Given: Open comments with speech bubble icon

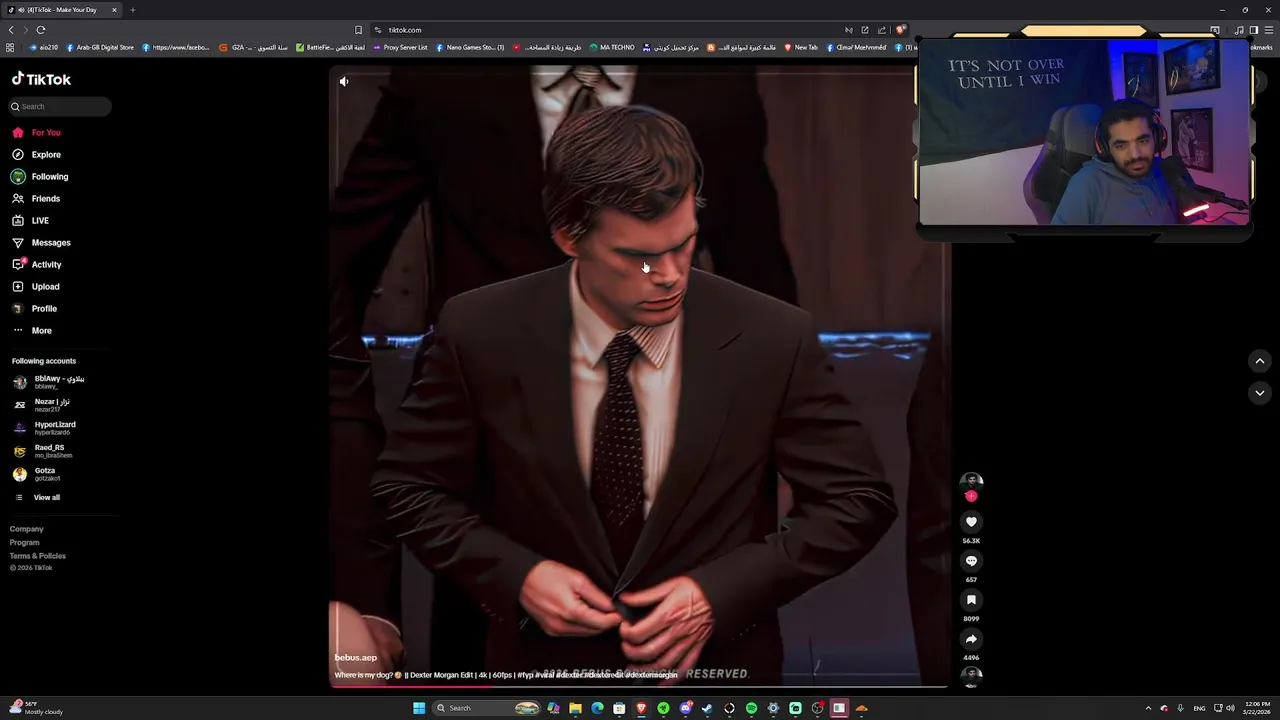Looking at the screenshot, I should pyautogui.click(x=971, y=561).
